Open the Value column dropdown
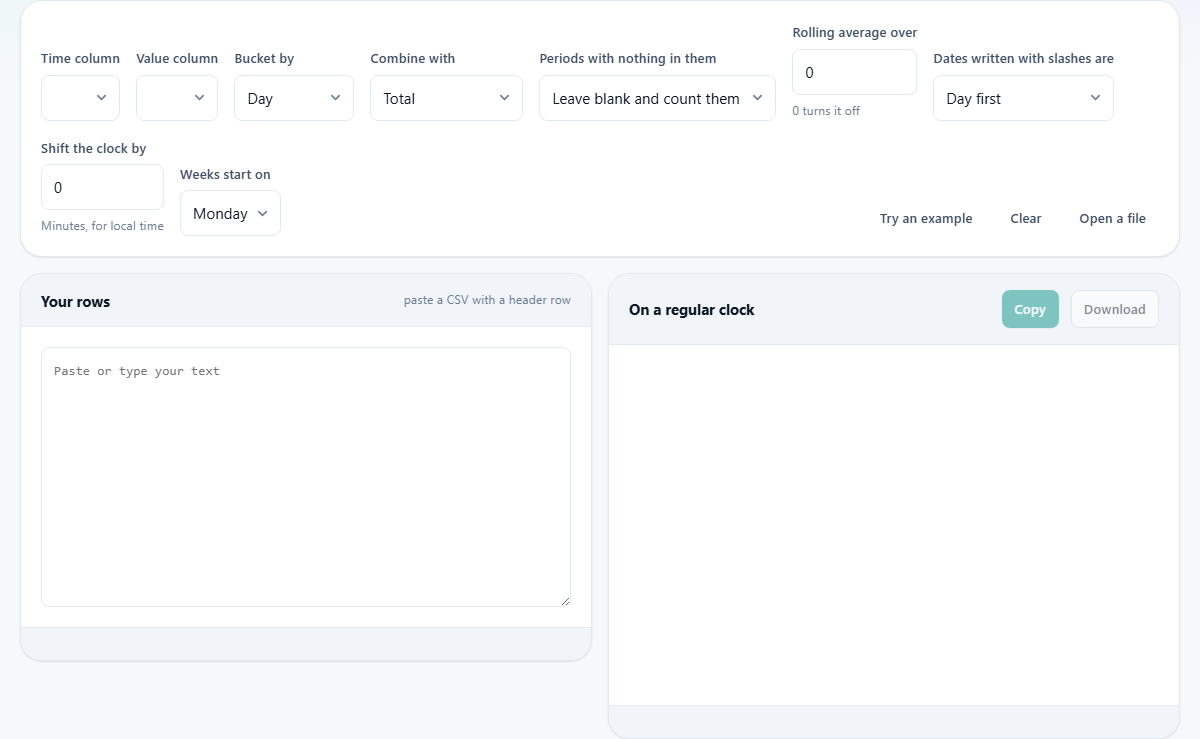 click(177, 98)
